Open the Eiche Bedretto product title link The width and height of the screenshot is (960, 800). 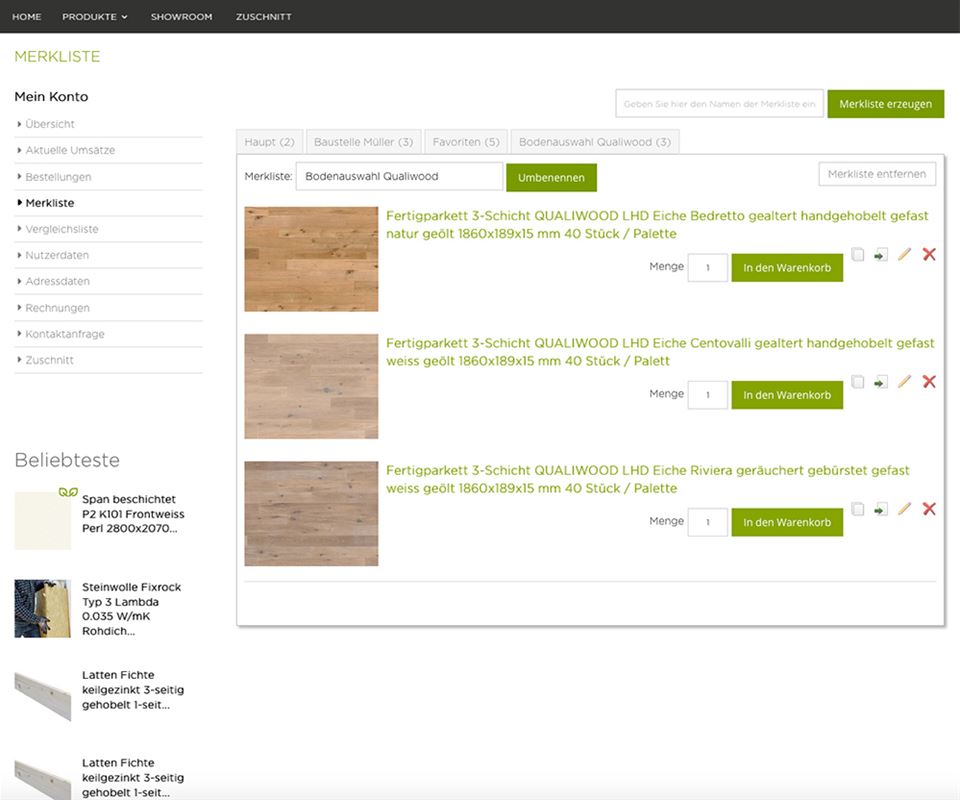click(x=657, y=225)
